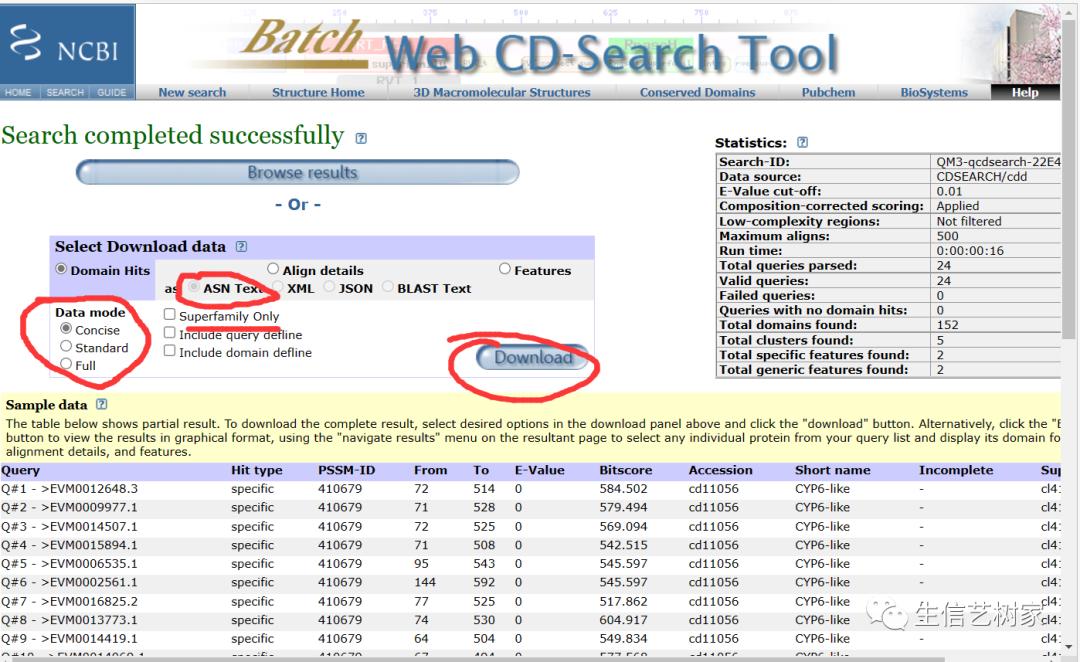Open the GUIDE link under NCBI

click(112, 92)
